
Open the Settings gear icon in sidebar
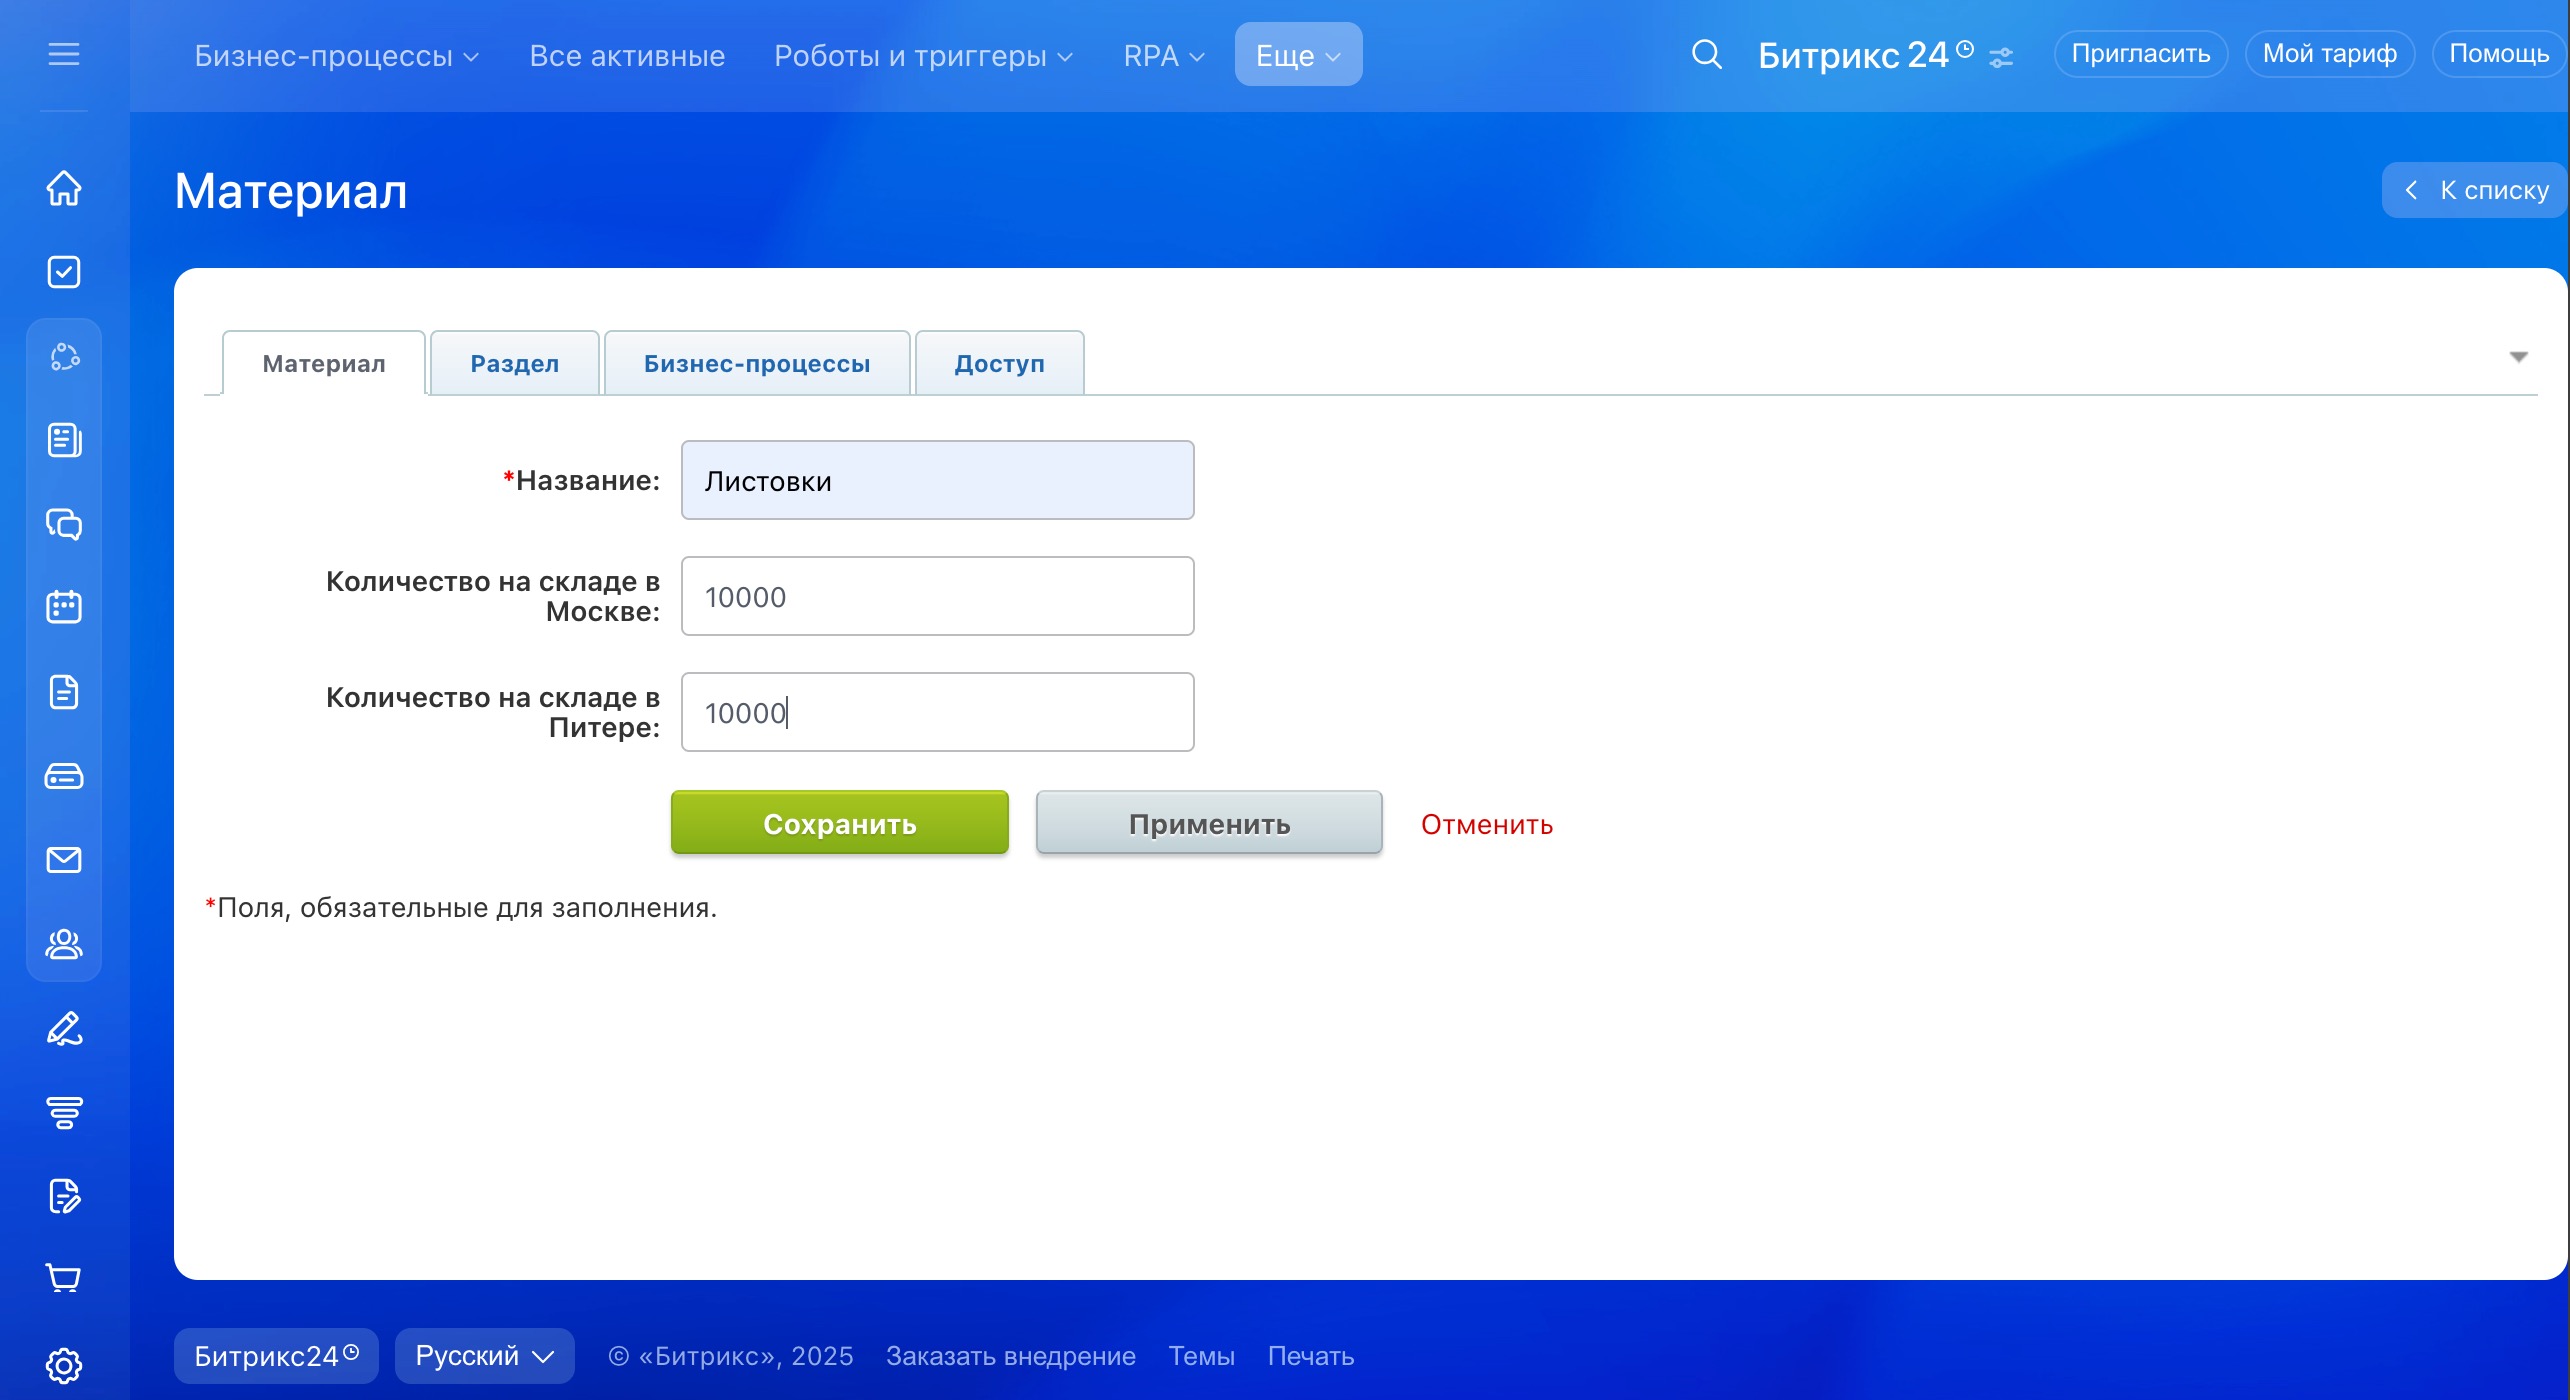coord(64,1365)
